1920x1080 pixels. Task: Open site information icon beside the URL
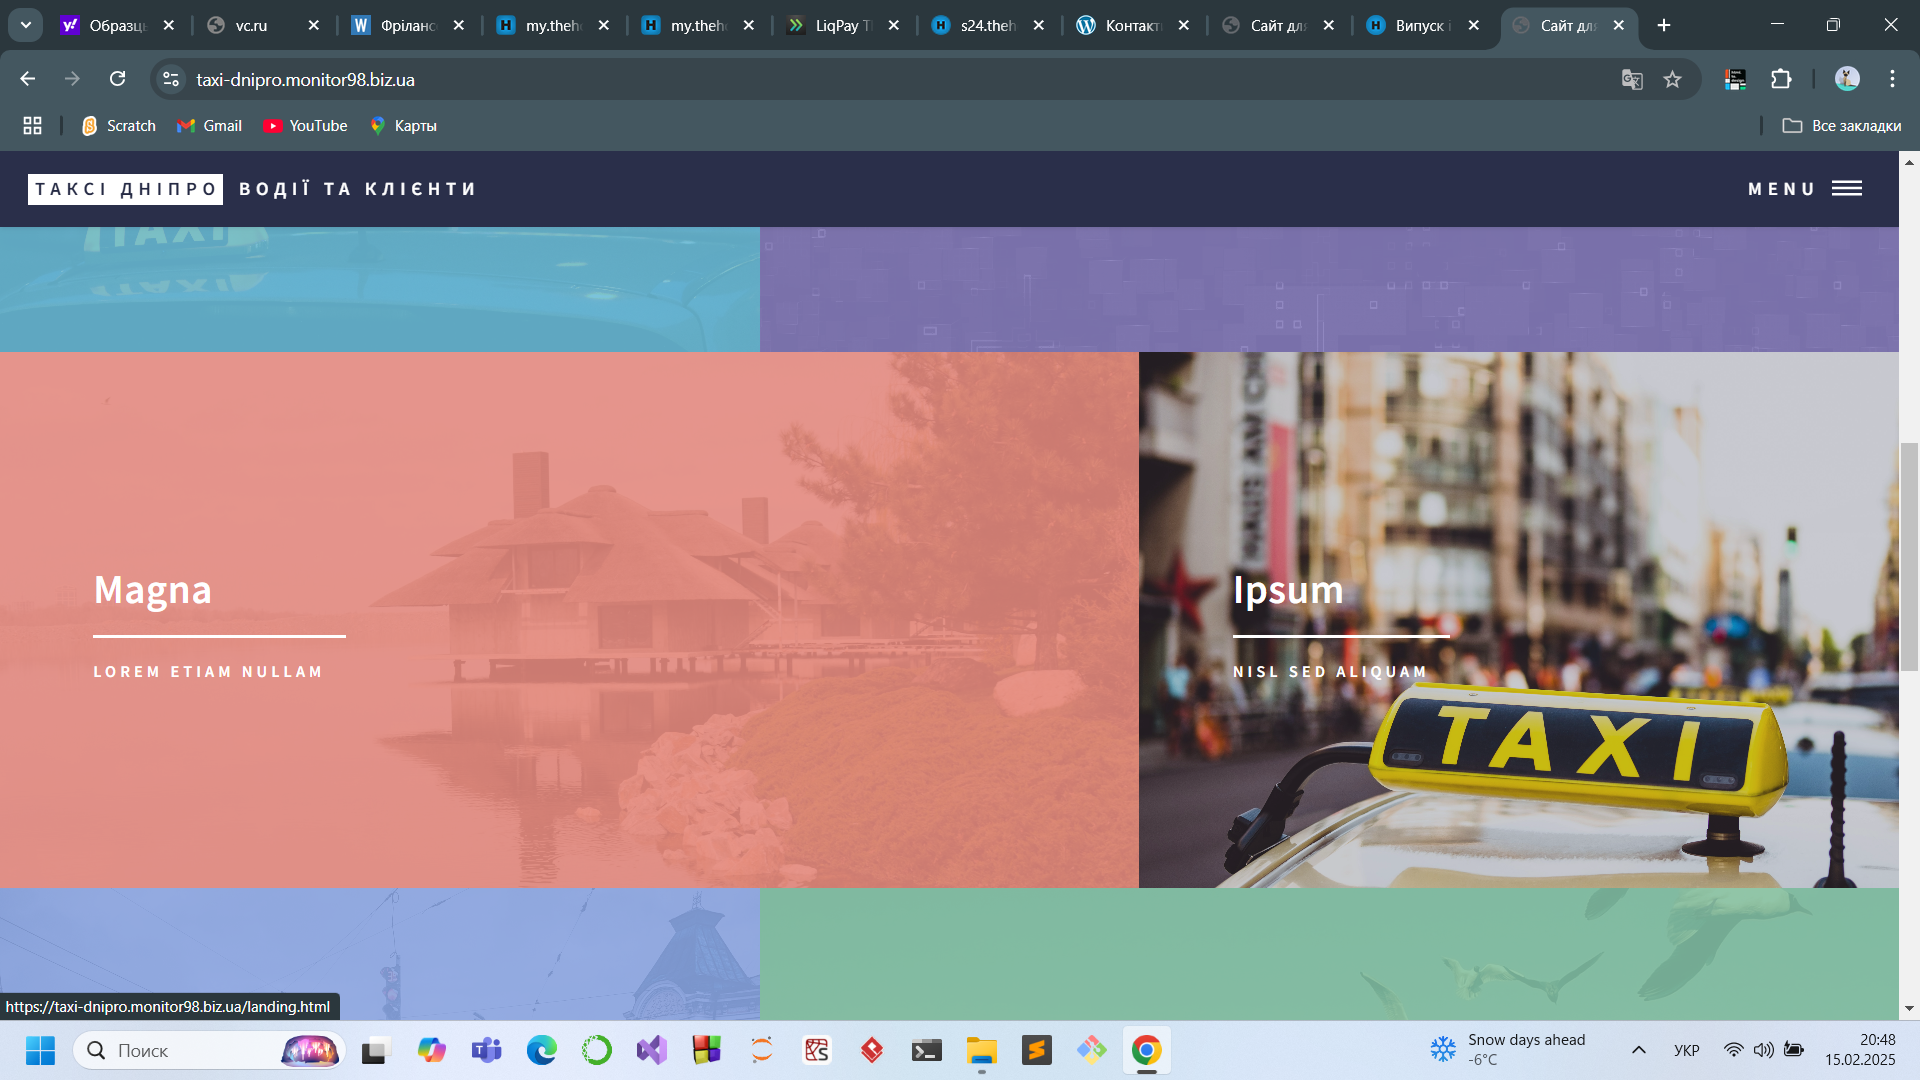pyautogui.click(x=171, y=79)
